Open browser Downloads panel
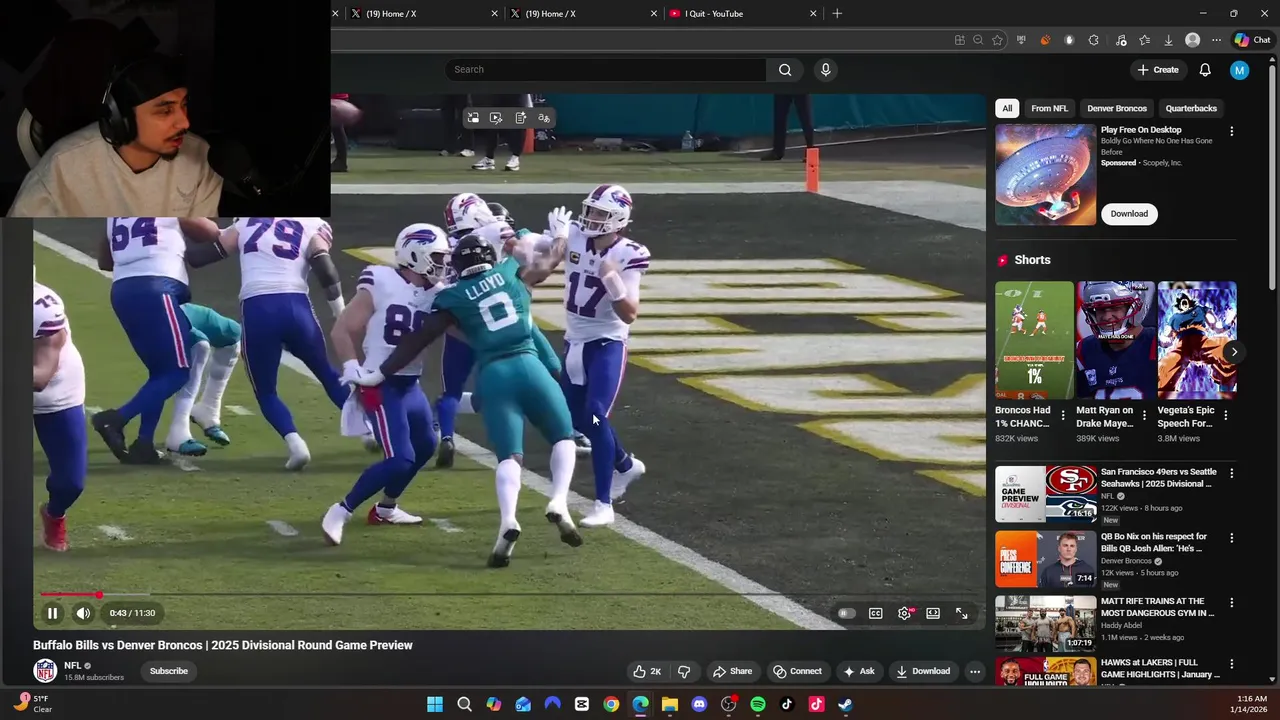 1168,40
